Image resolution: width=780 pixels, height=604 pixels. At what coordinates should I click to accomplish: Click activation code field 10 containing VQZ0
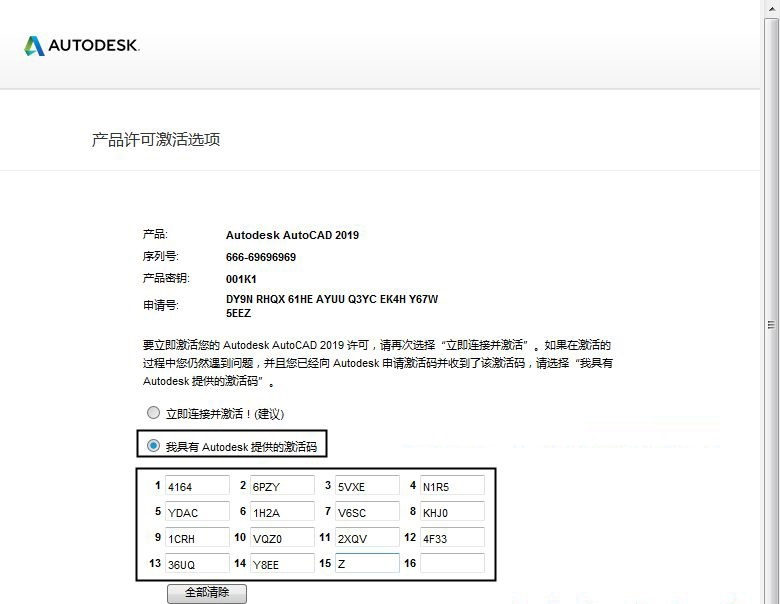click(283, 537)
